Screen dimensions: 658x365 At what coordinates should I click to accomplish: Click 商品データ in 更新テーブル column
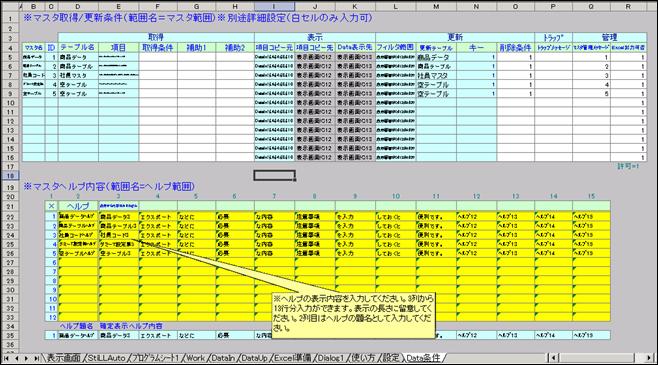[436, 57]
